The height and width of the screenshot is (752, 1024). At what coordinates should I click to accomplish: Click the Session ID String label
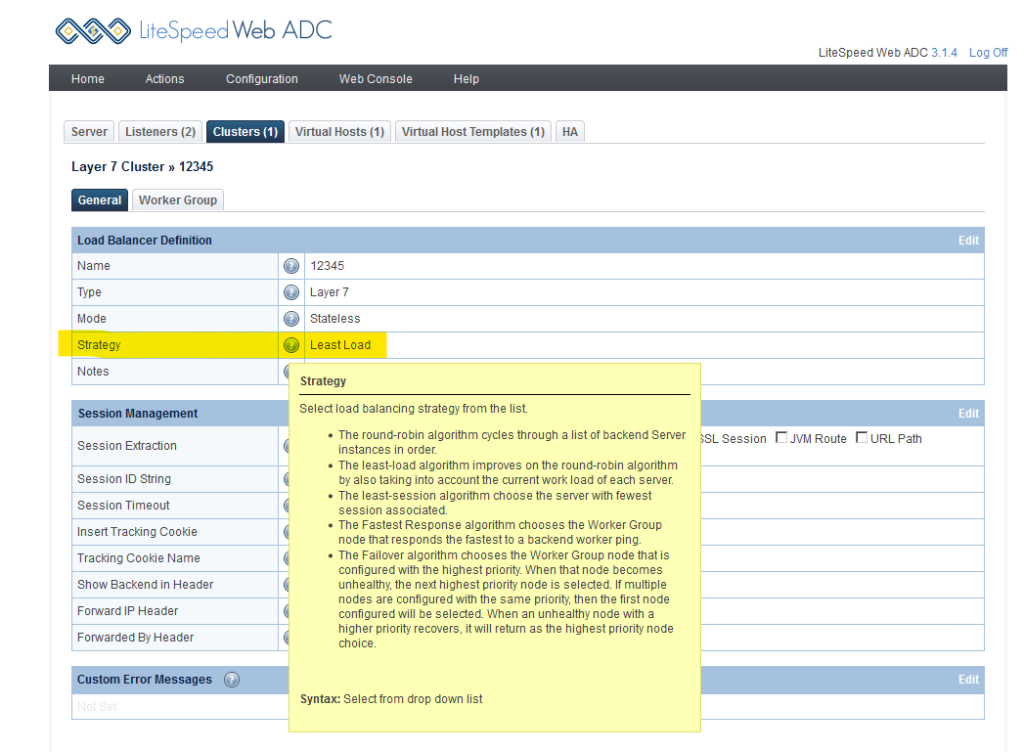[124, 479]
